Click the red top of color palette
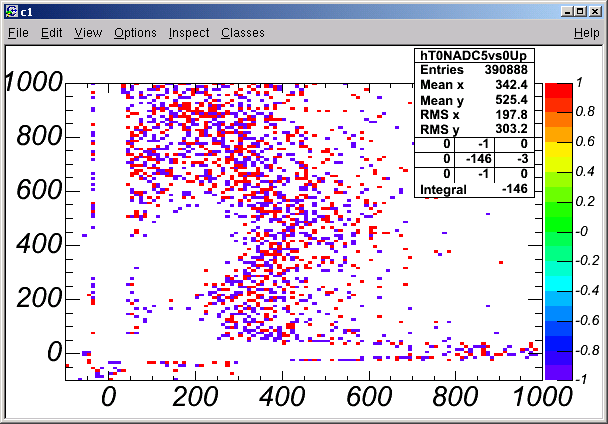The height and width of the screenshot is (424, 608). (x=558, y=90)
